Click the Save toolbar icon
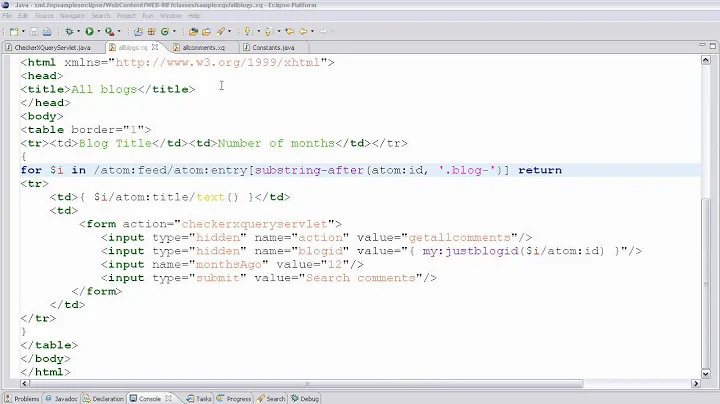Viewport: 720px width, 404px height. [34, 32]
